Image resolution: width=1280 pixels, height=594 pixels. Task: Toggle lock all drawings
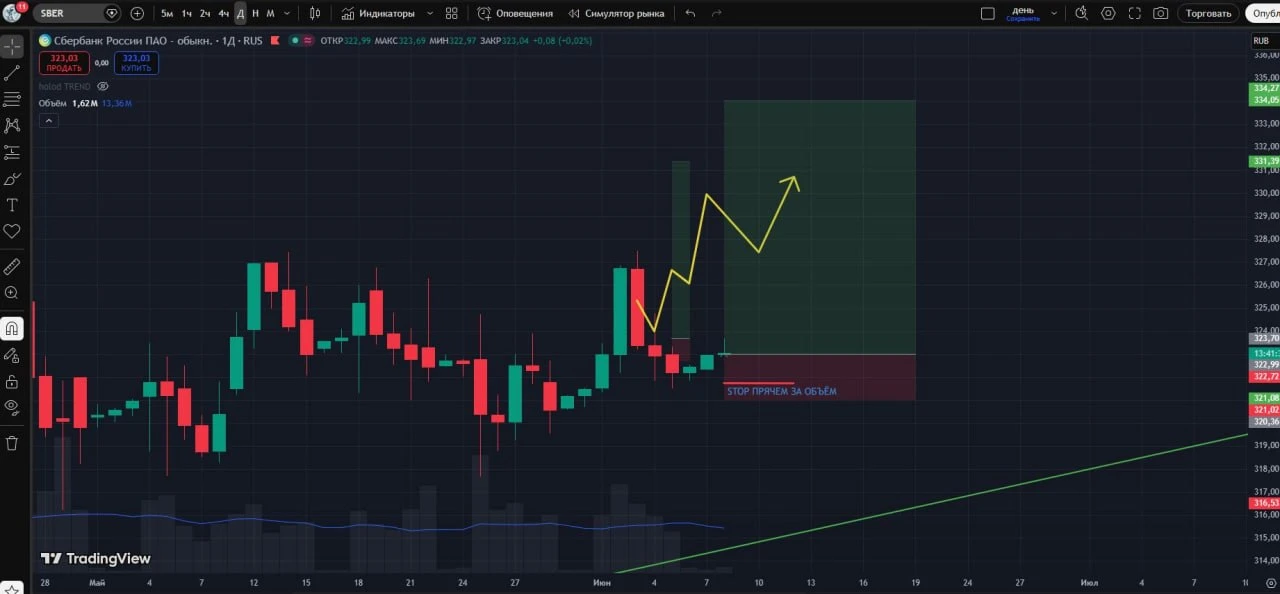(x=12, y=381)
